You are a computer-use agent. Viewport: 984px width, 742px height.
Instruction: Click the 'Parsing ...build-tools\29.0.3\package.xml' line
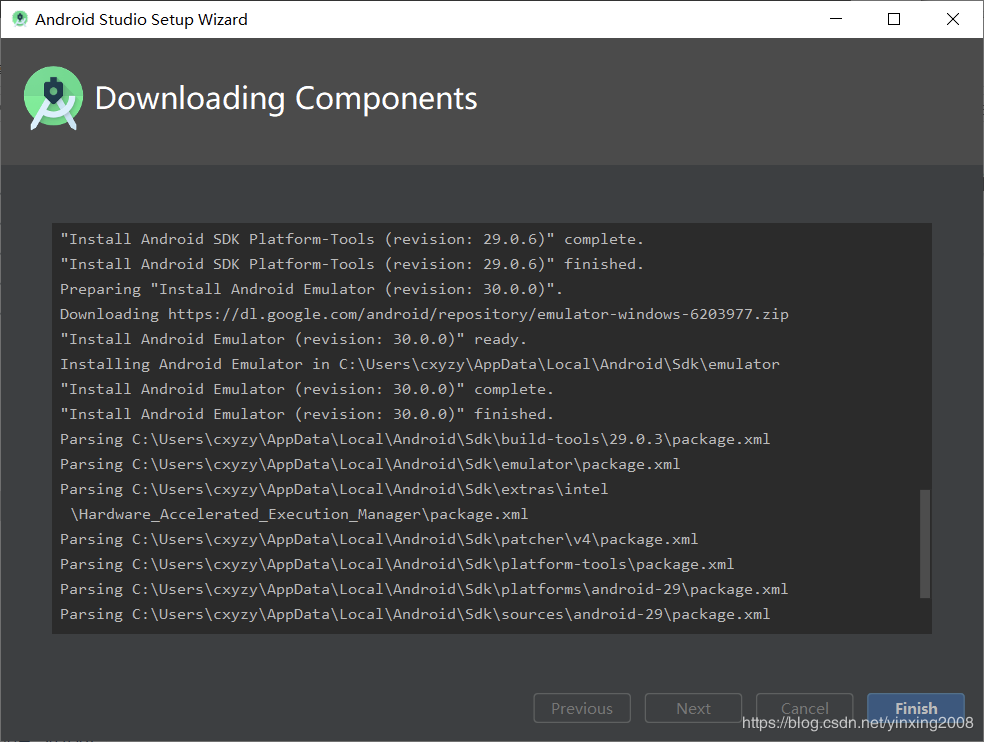(415, 439)
